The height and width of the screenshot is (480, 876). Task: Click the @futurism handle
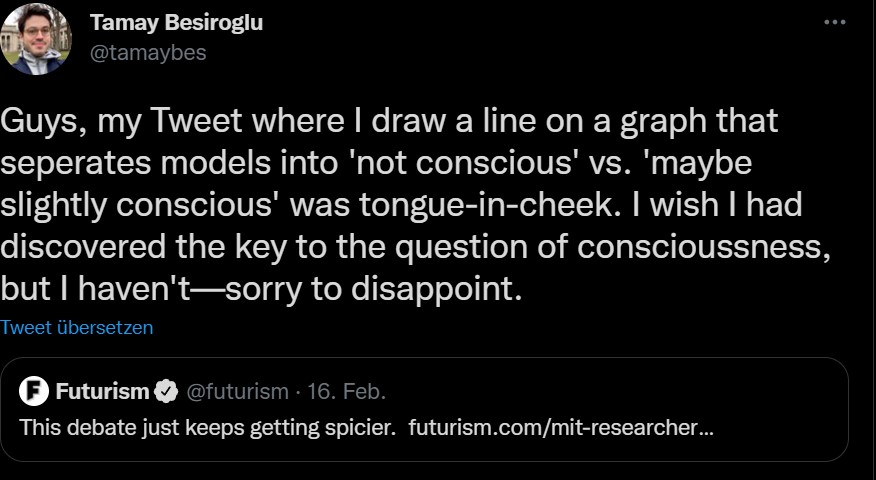238,390
